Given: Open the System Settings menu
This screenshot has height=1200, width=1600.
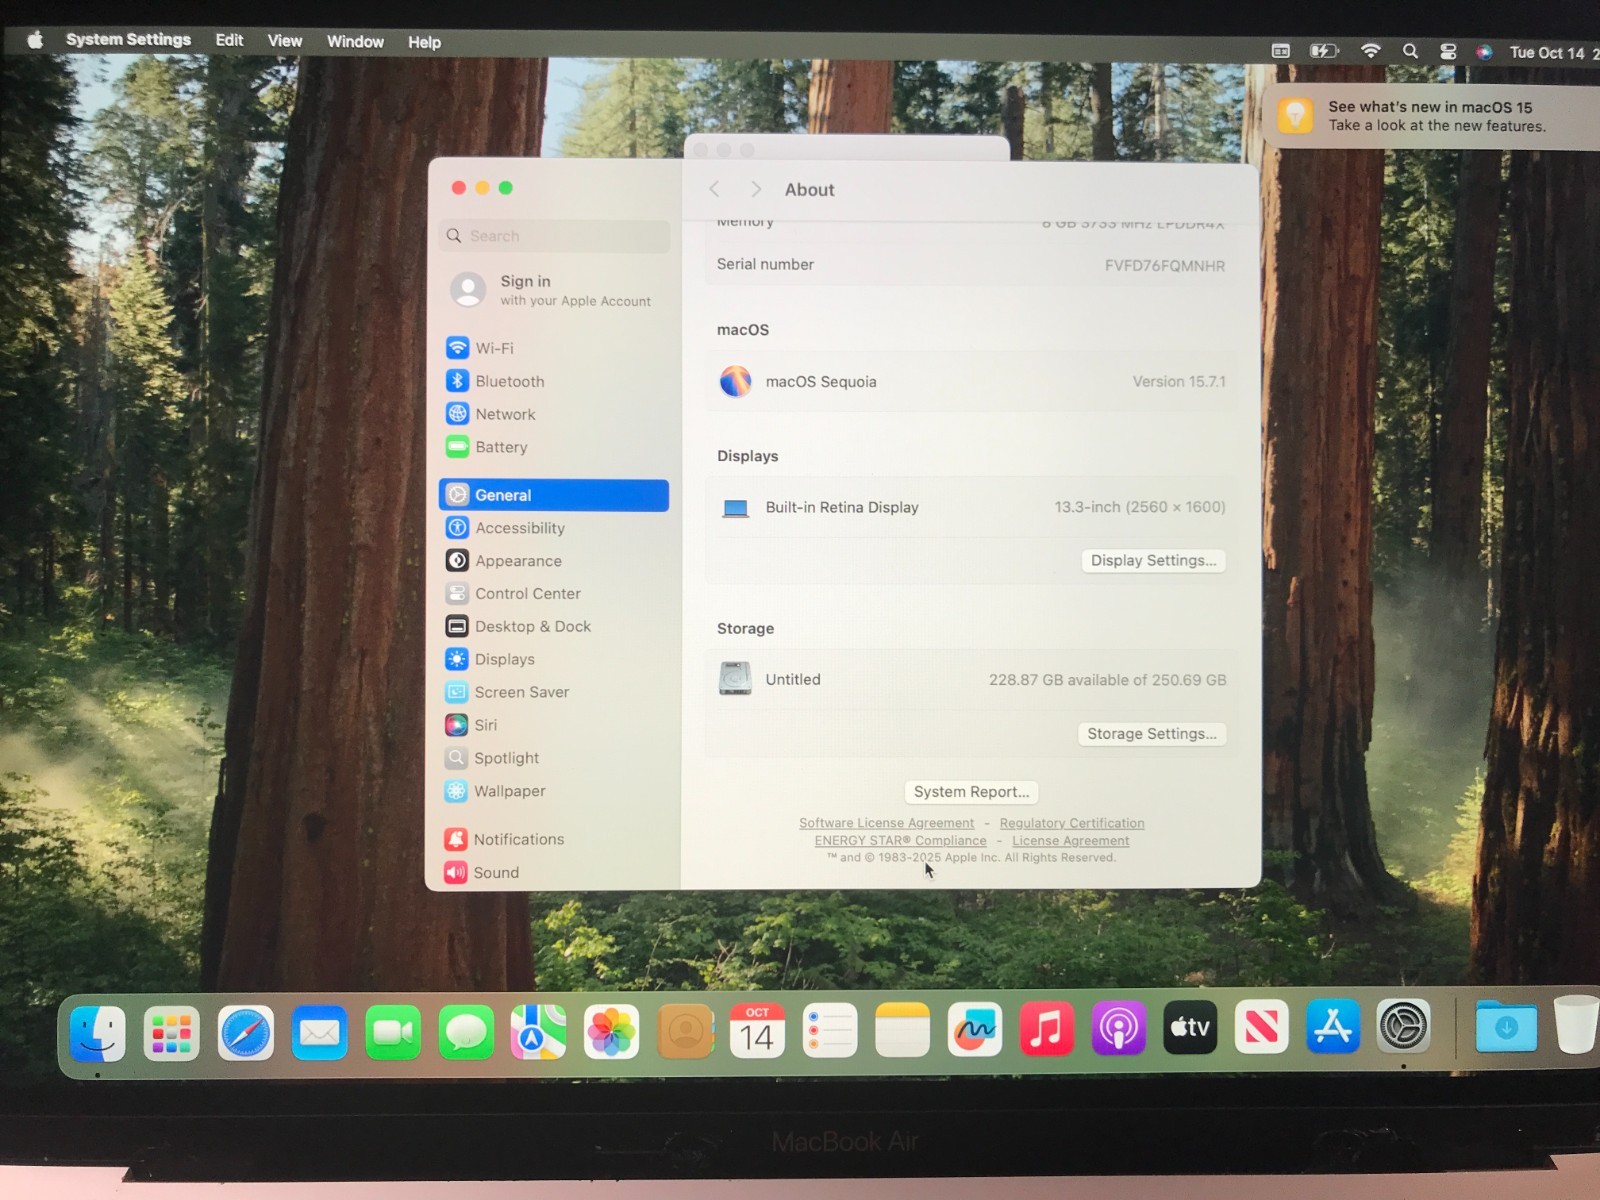Looking at the screenshot, I should point(128,39).
